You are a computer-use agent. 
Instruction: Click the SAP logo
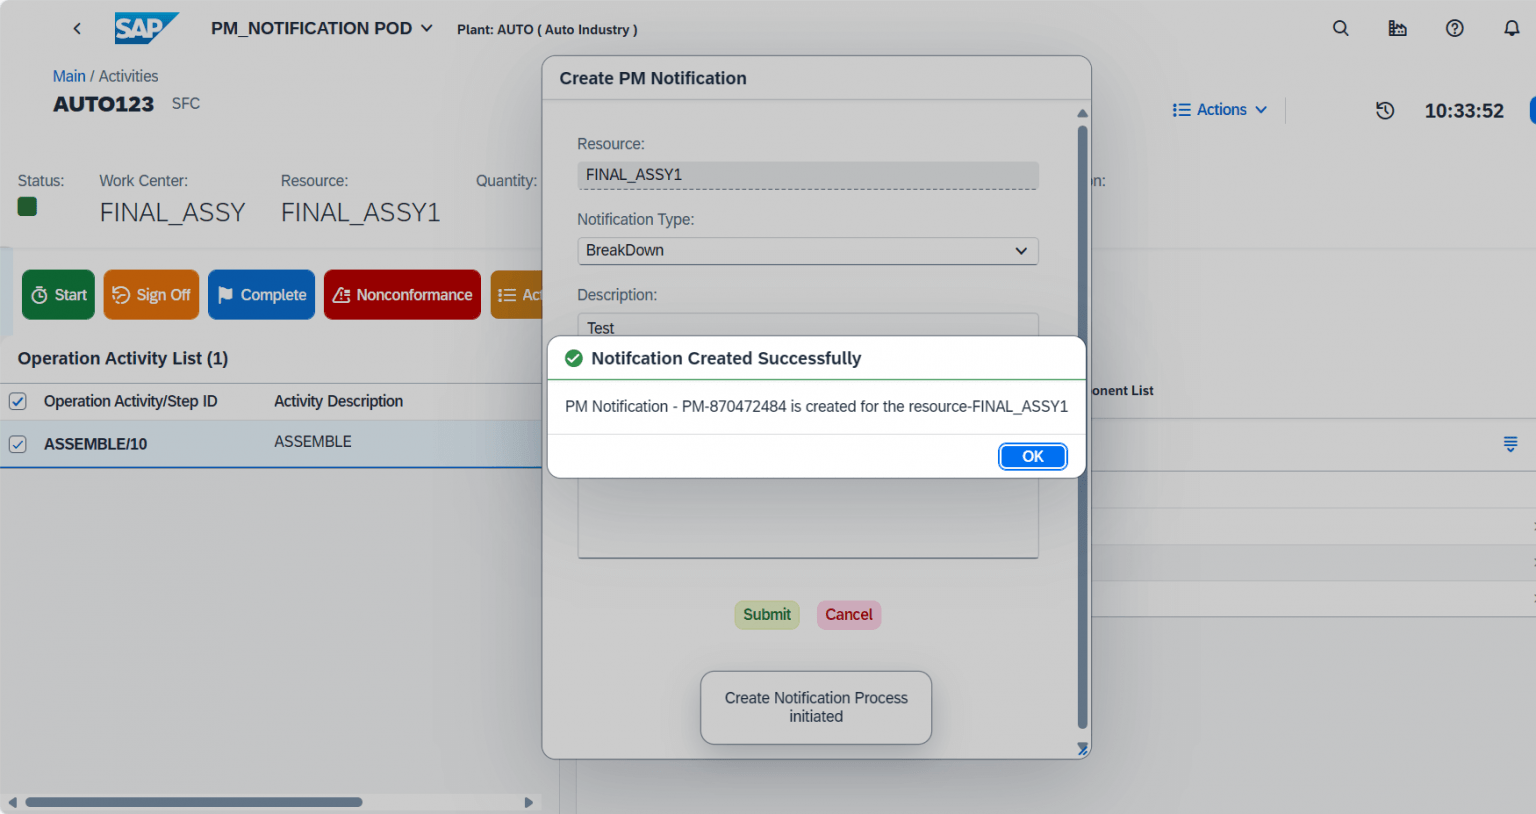[146, 28]
